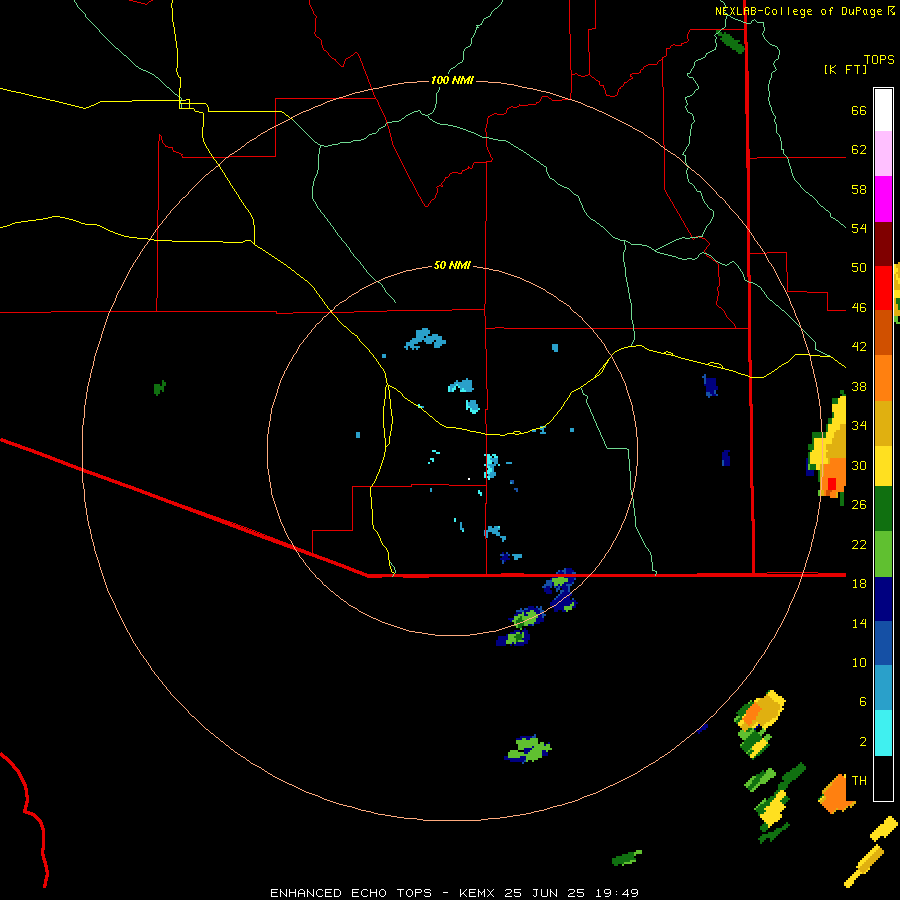Image resolution: width=900 pixels, height=900 pixels.
Task: Click the "ENHANCED ECHO TOPS" caption text
Action: (x=351, y=893)
